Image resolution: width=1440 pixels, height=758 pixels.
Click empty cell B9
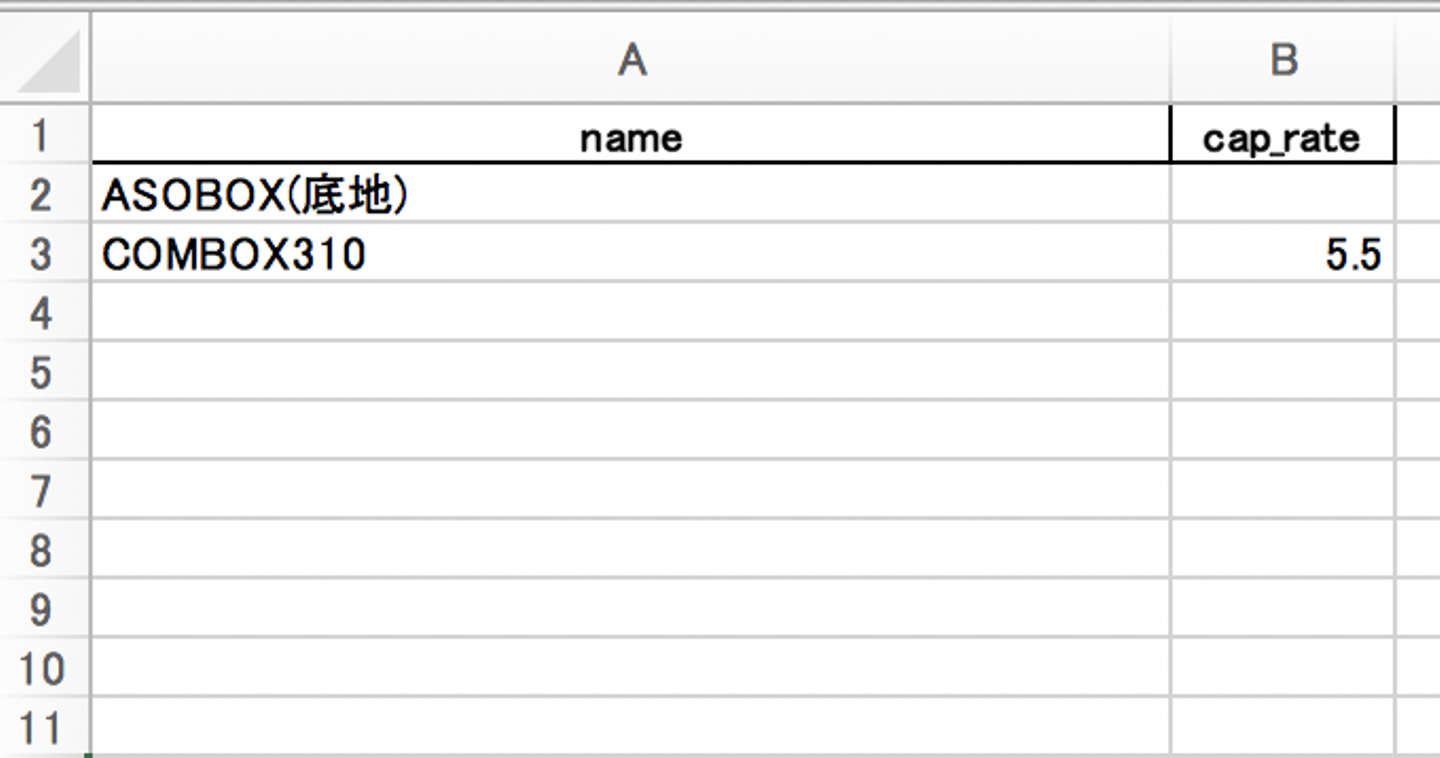point(1282,608)
